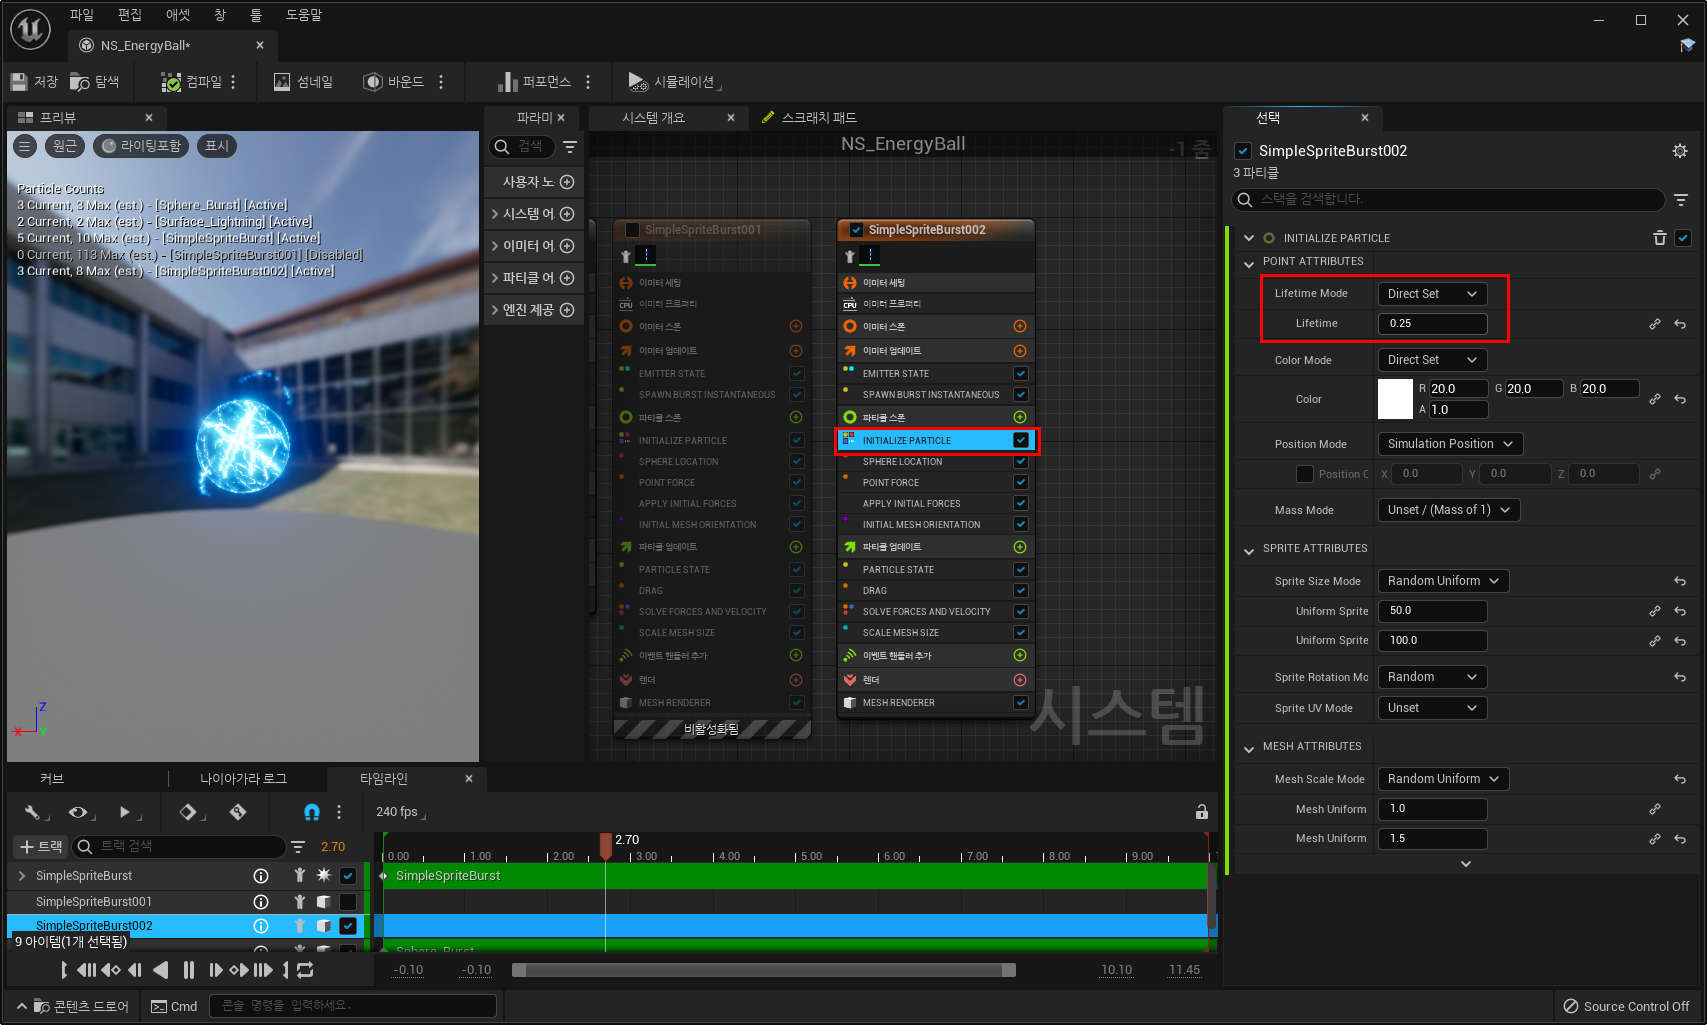Open the 애셋 (Asset) menu
1707x1025 pixels.
[x=178, y=15]
